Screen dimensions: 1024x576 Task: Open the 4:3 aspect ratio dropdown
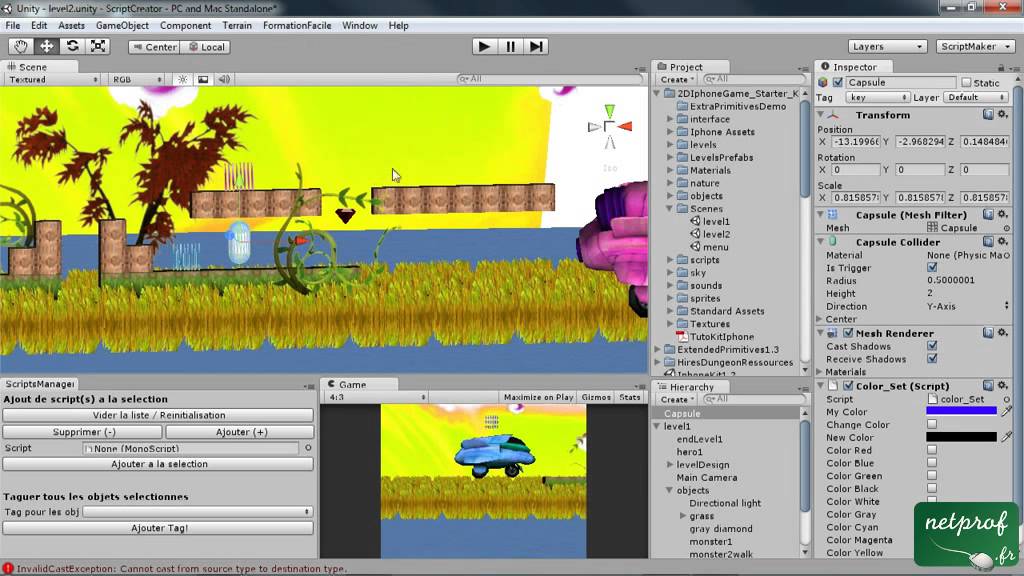tap(377, 397)
